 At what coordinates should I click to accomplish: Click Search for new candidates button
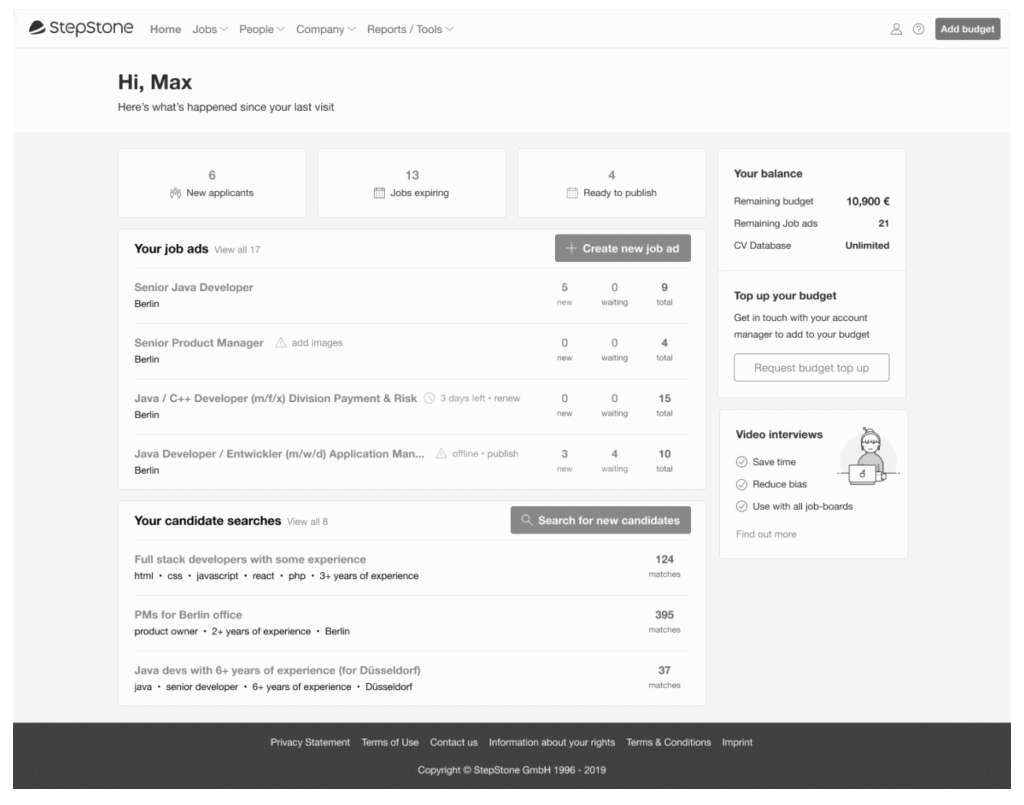(600, 520)
